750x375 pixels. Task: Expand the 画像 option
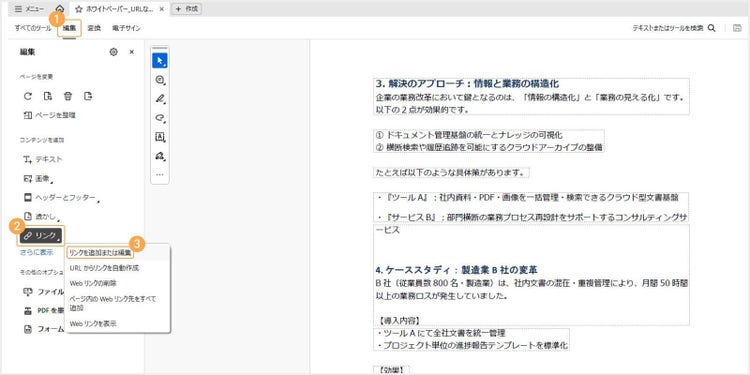pos(38,178)
